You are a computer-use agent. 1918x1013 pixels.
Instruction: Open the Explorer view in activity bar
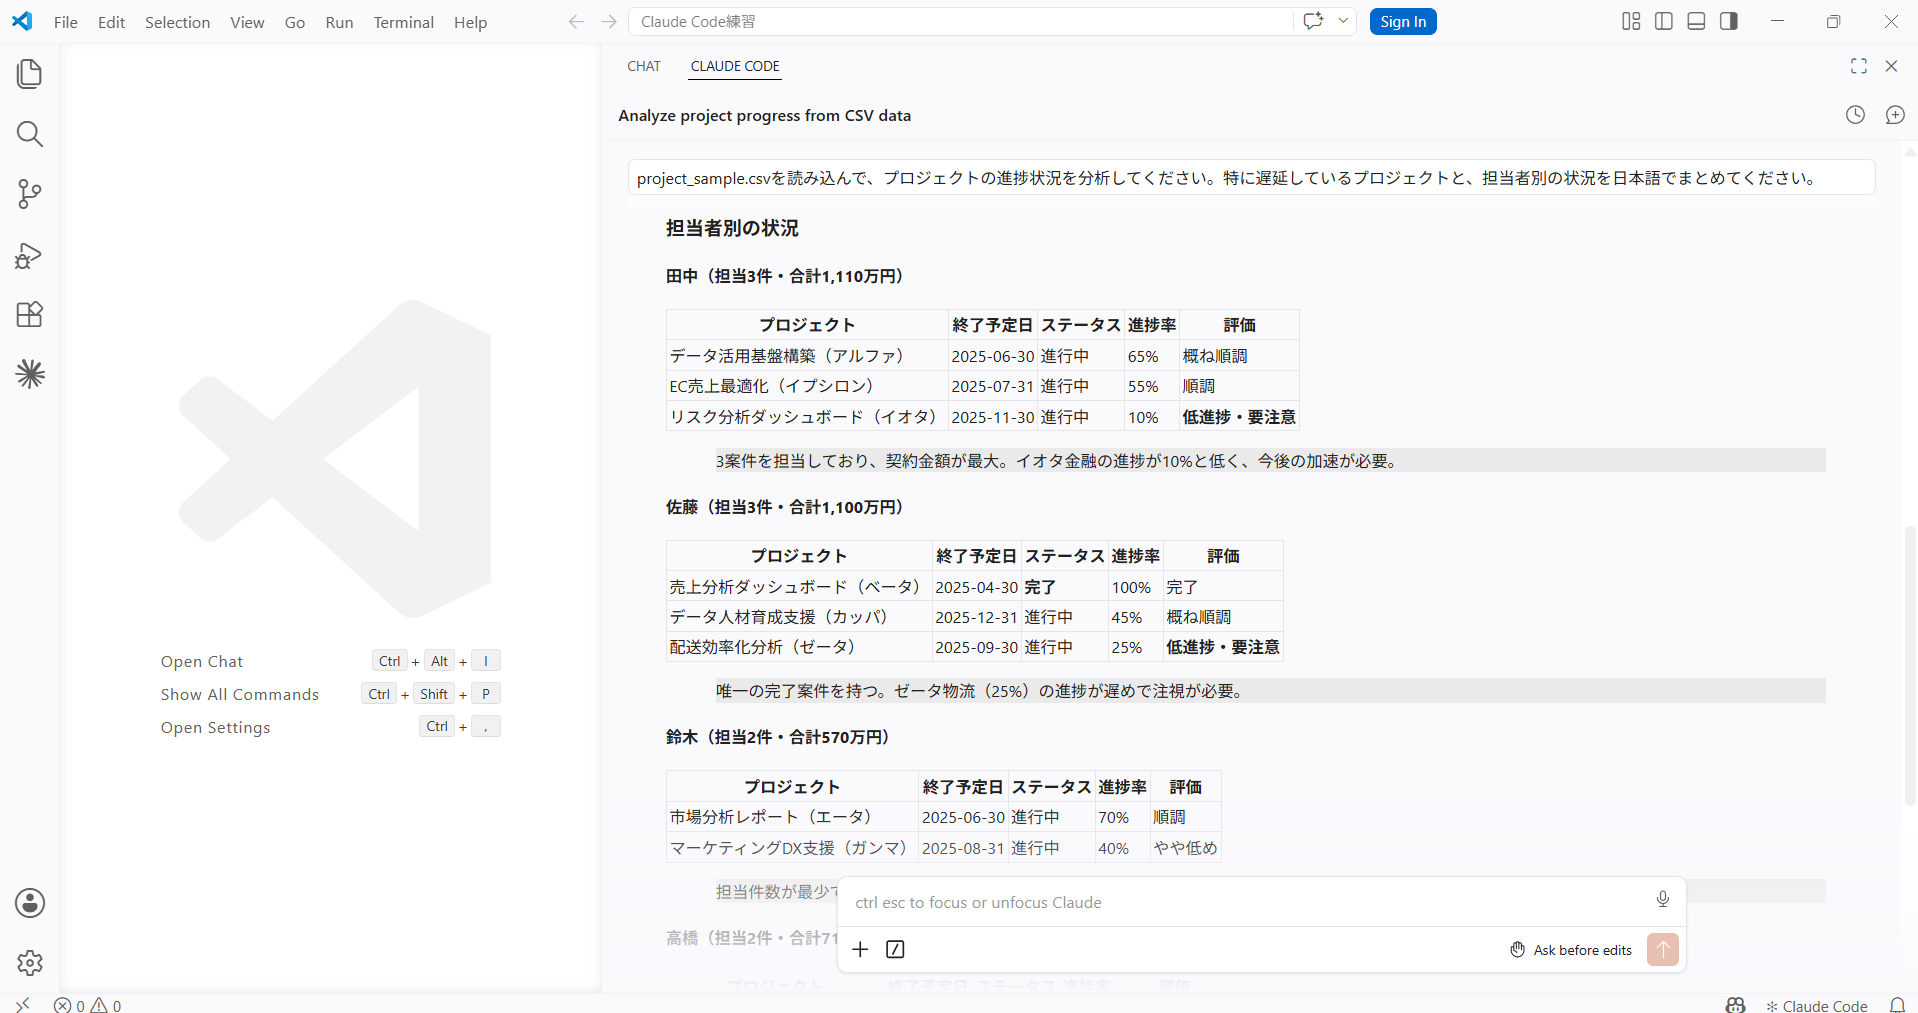coord(30,74)
